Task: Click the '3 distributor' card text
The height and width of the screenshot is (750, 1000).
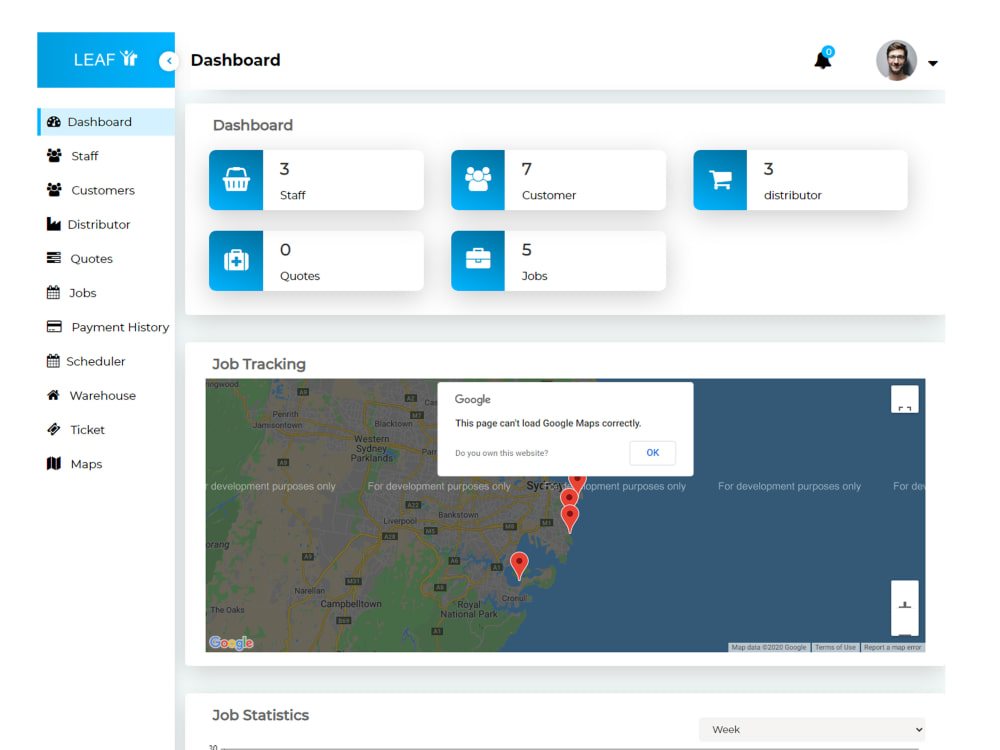Action: (792, 181)
